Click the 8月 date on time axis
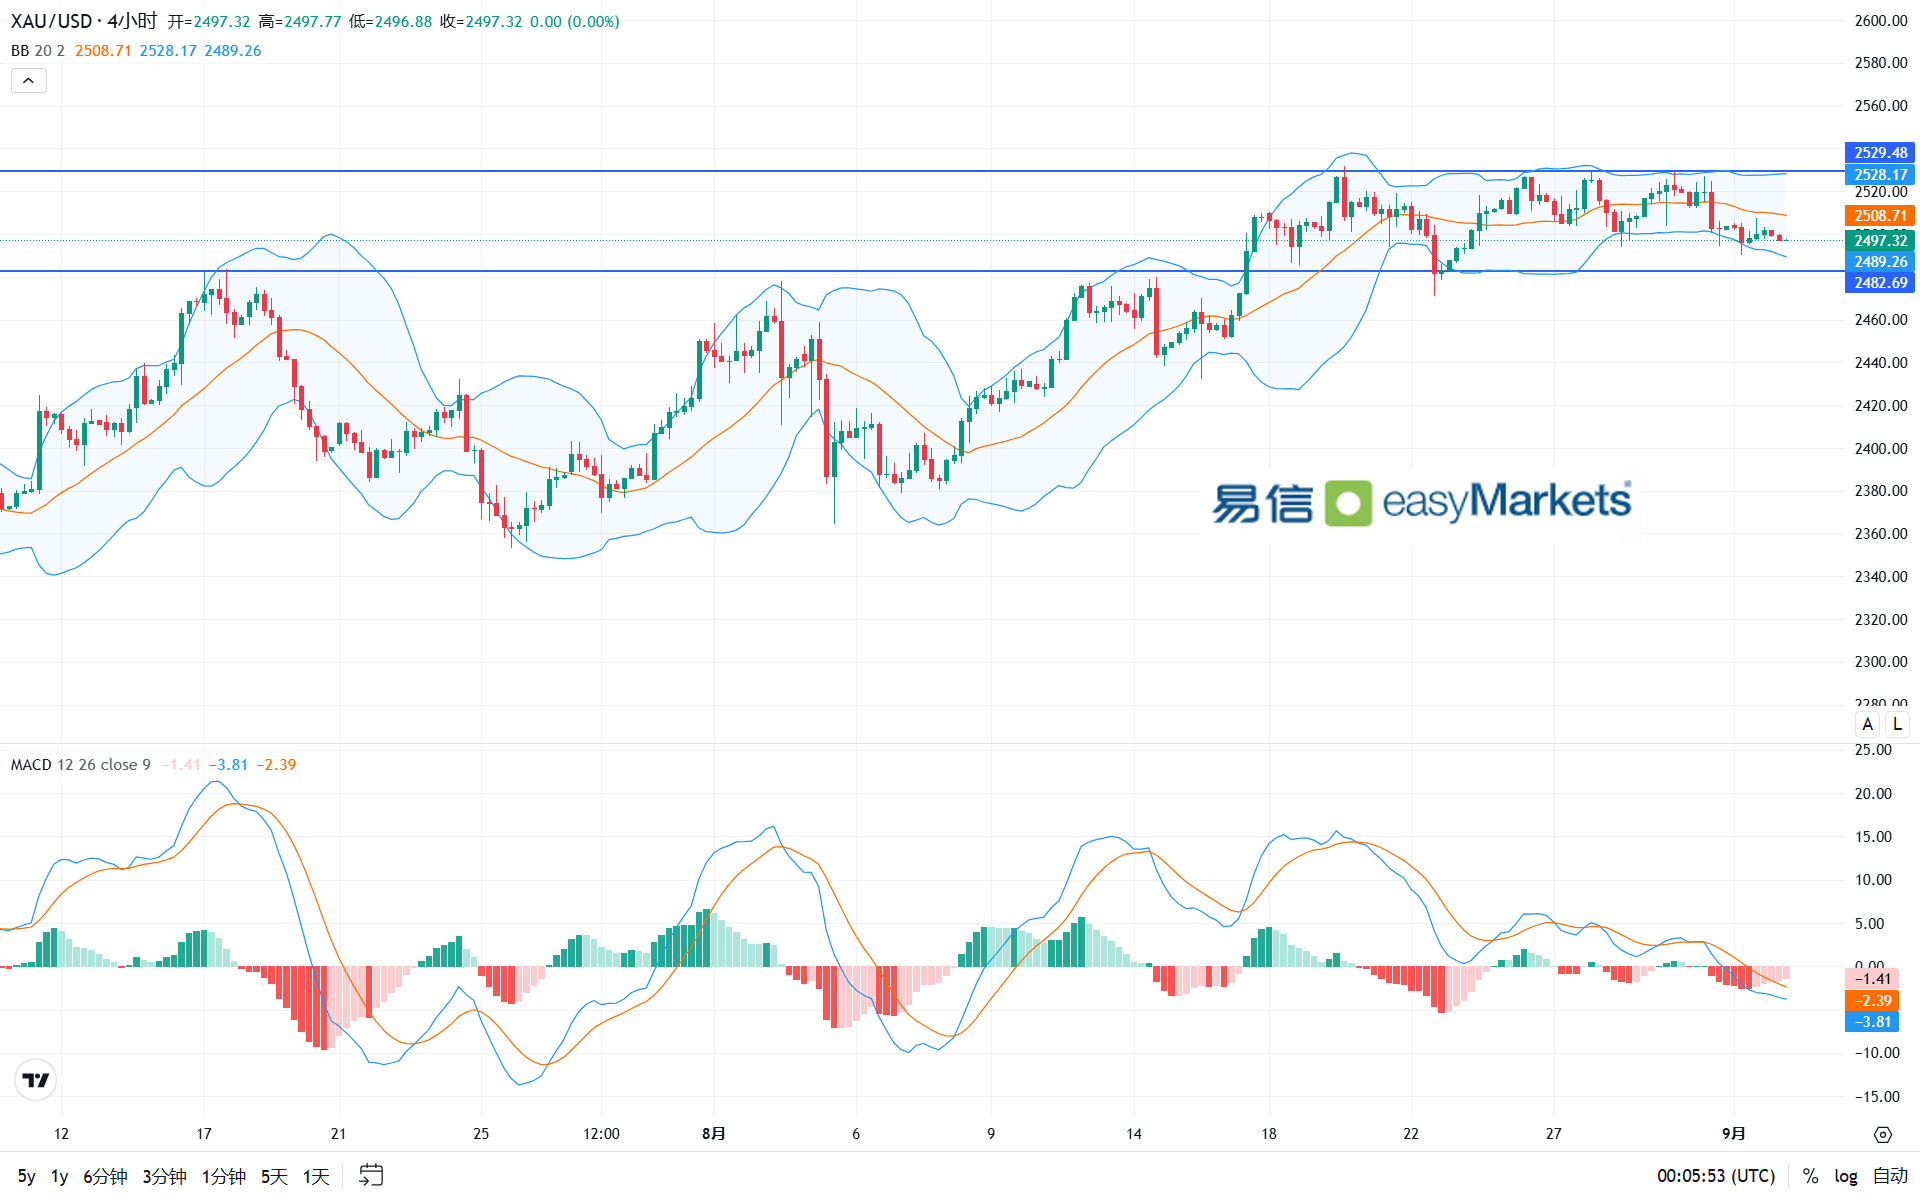Viewport: 1920px width, 1200px height. pyautogui.click(x=714, y=1134)
